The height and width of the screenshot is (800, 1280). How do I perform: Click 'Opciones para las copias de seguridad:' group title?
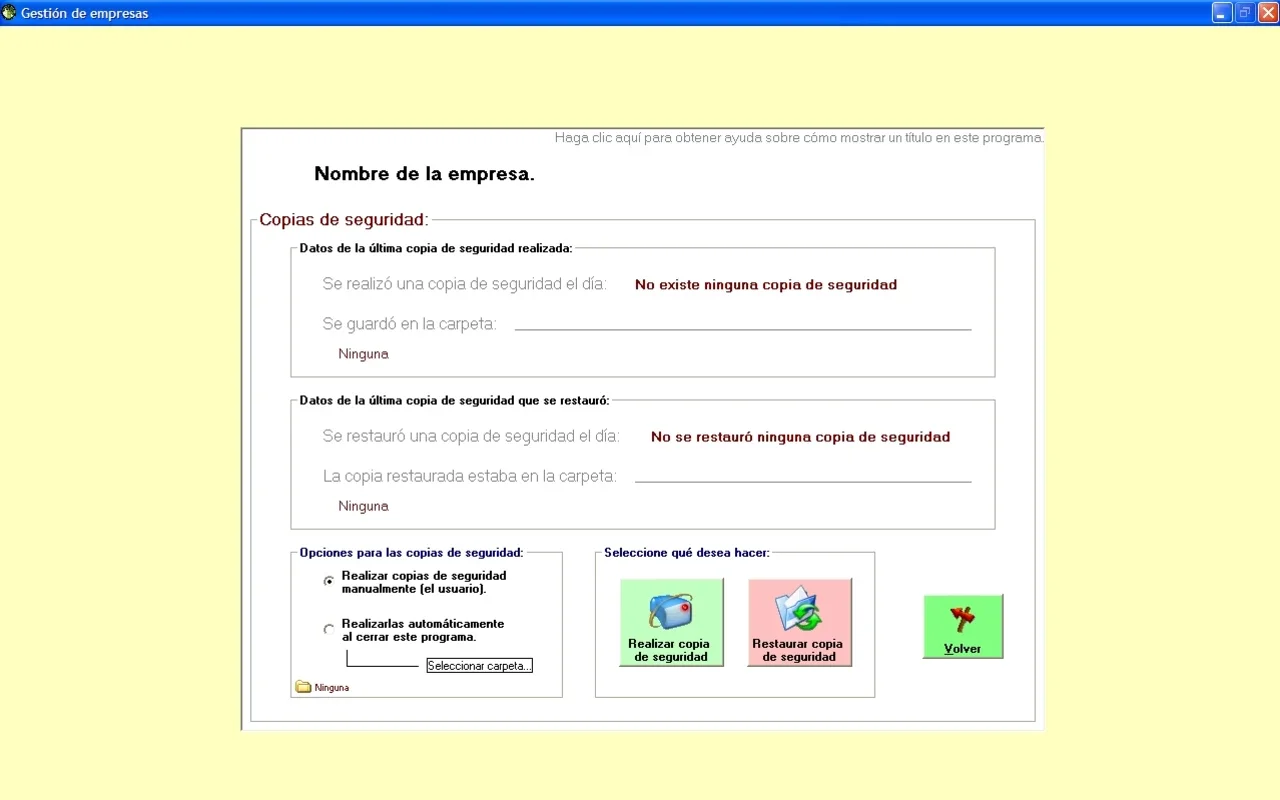[411, 553]
